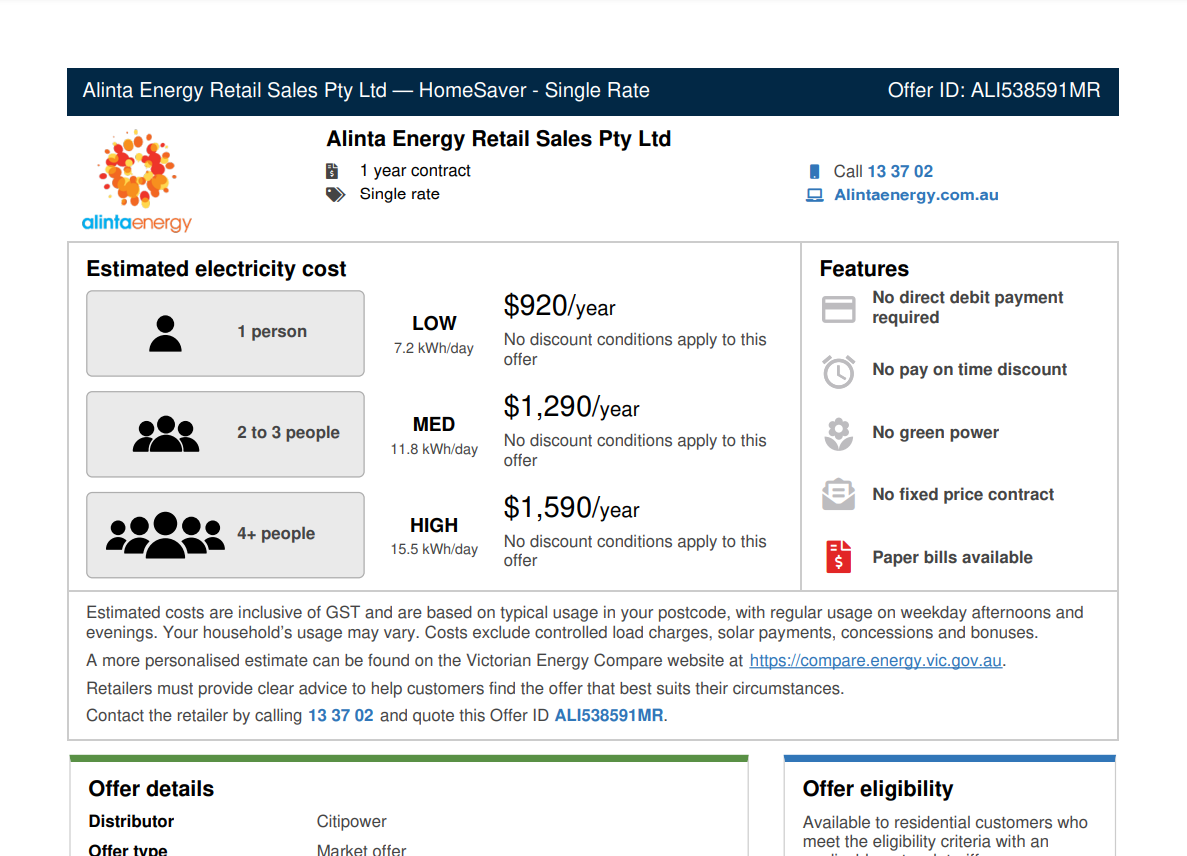Screen dimensions: 1187x856
Task: Click the three-people group icon
Action: [166, 434]
